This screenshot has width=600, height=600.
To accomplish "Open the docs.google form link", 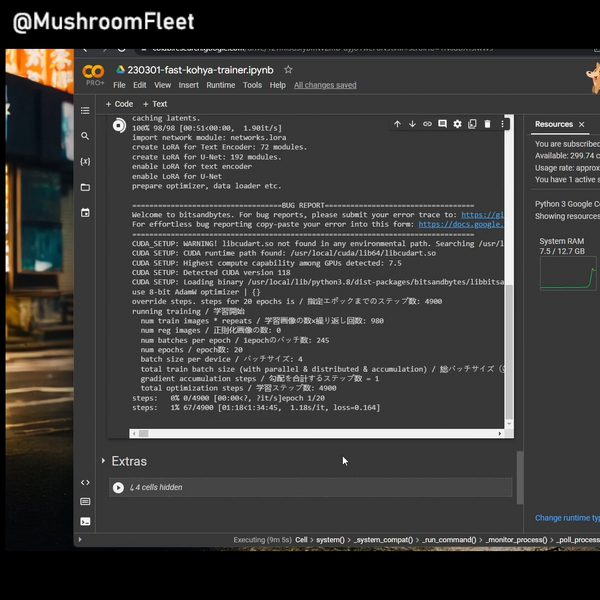I will click(x=461, y=224).
